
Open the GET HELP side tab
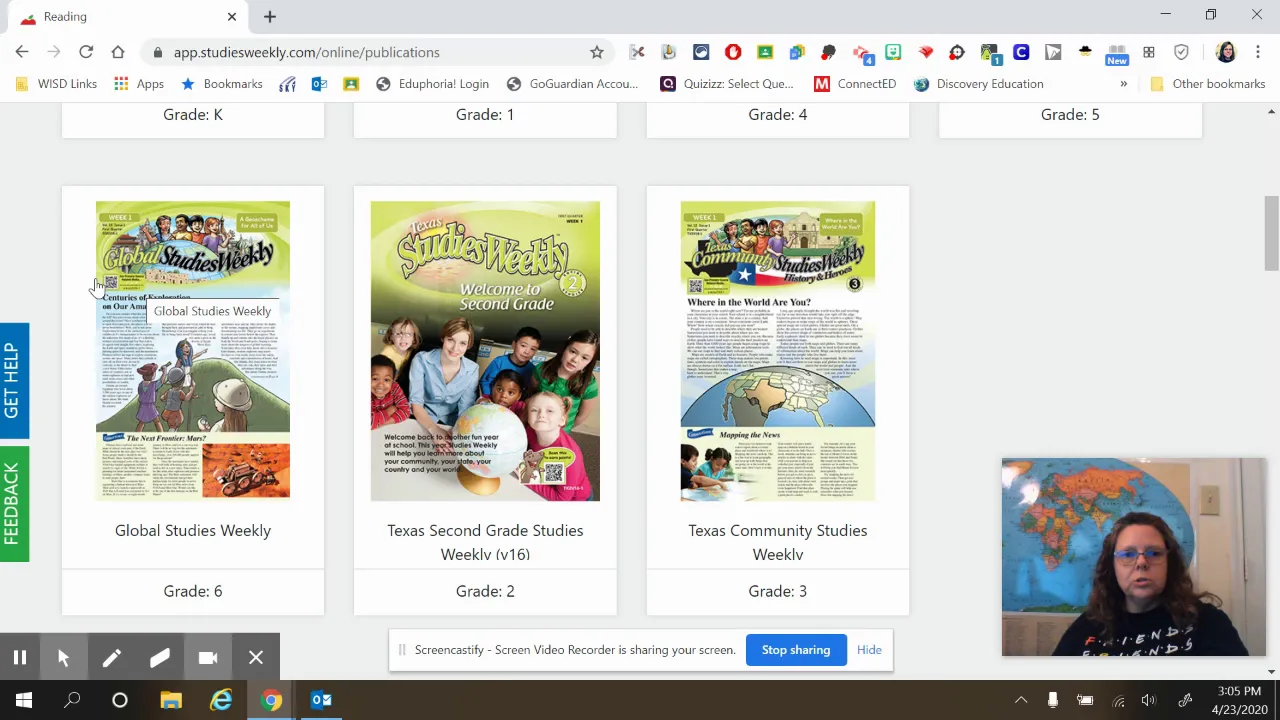click(12, 380)
